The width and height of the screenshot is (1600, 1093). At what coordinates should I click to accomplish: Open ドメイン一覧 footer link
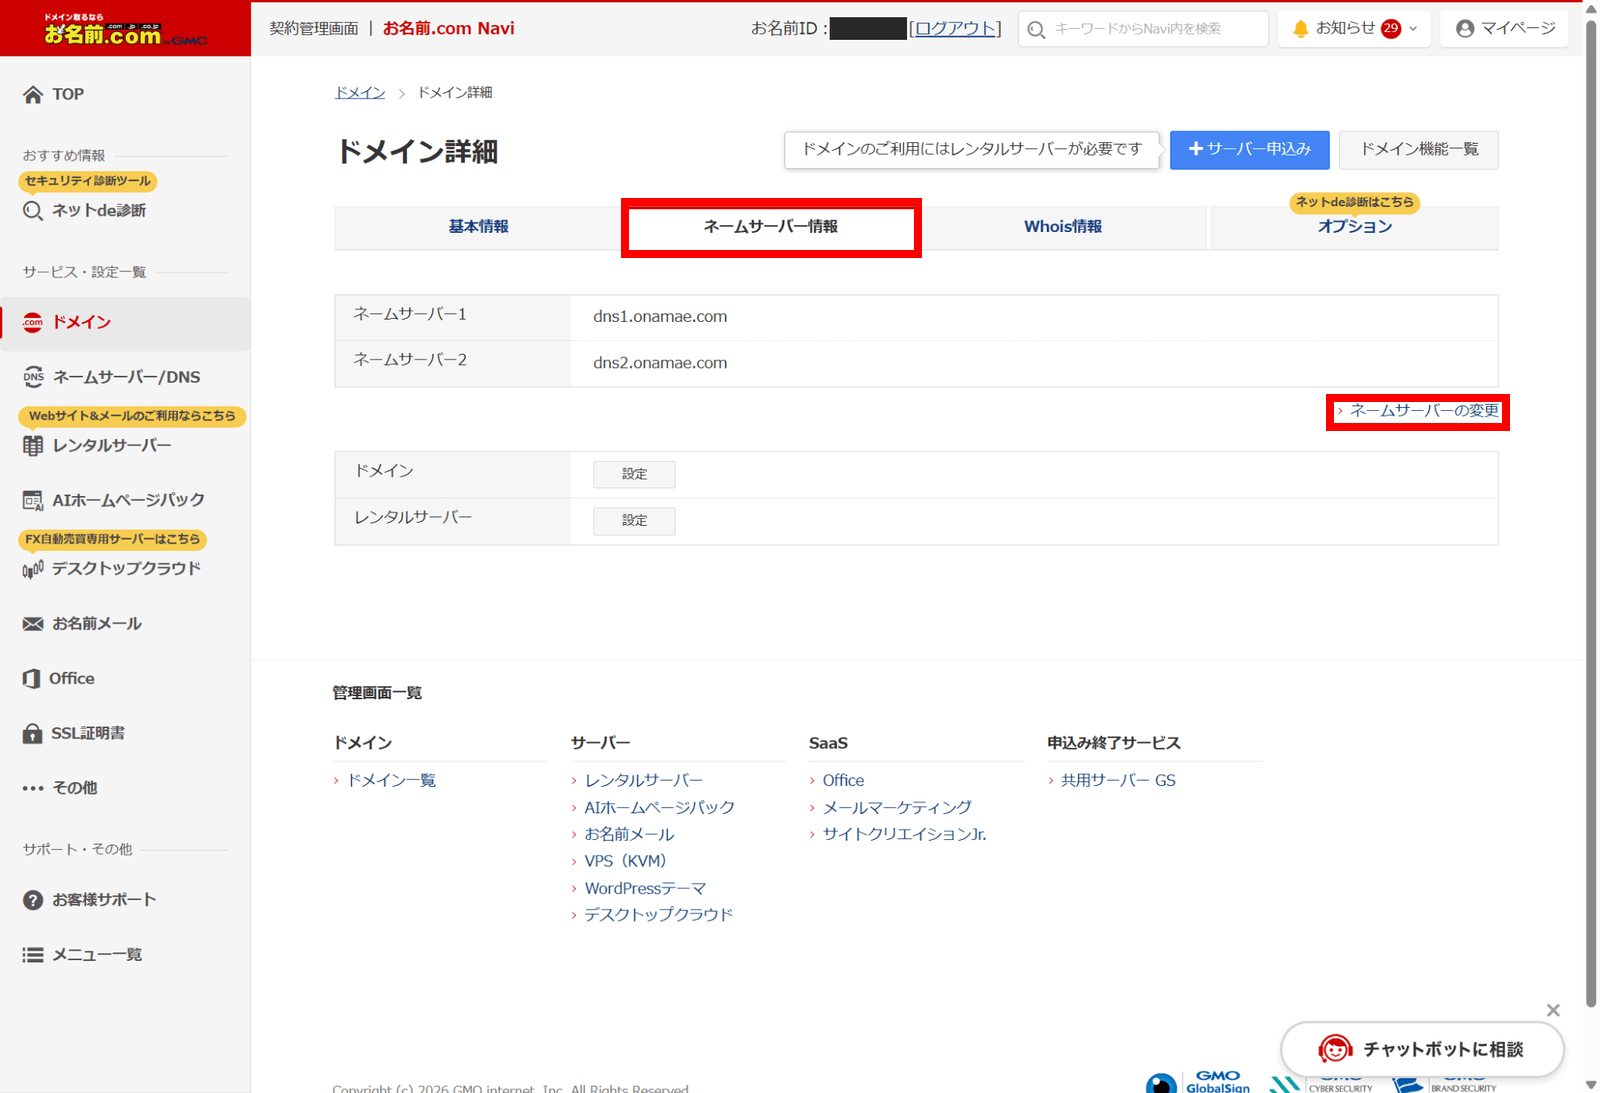click(x=391, y=780)
